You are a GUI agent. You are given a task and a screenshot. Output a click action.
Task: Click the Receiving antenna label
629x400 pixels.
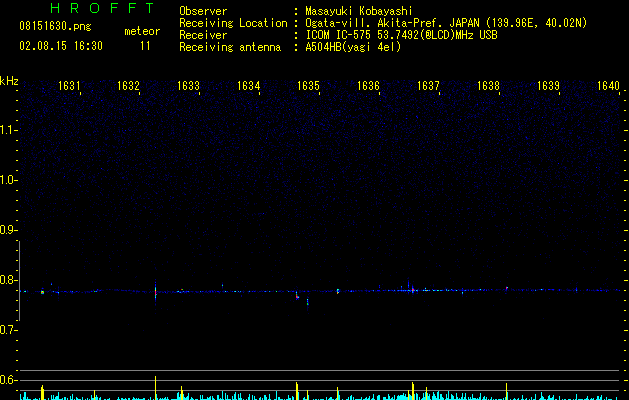pyautogui.click(x=230, y=47)
